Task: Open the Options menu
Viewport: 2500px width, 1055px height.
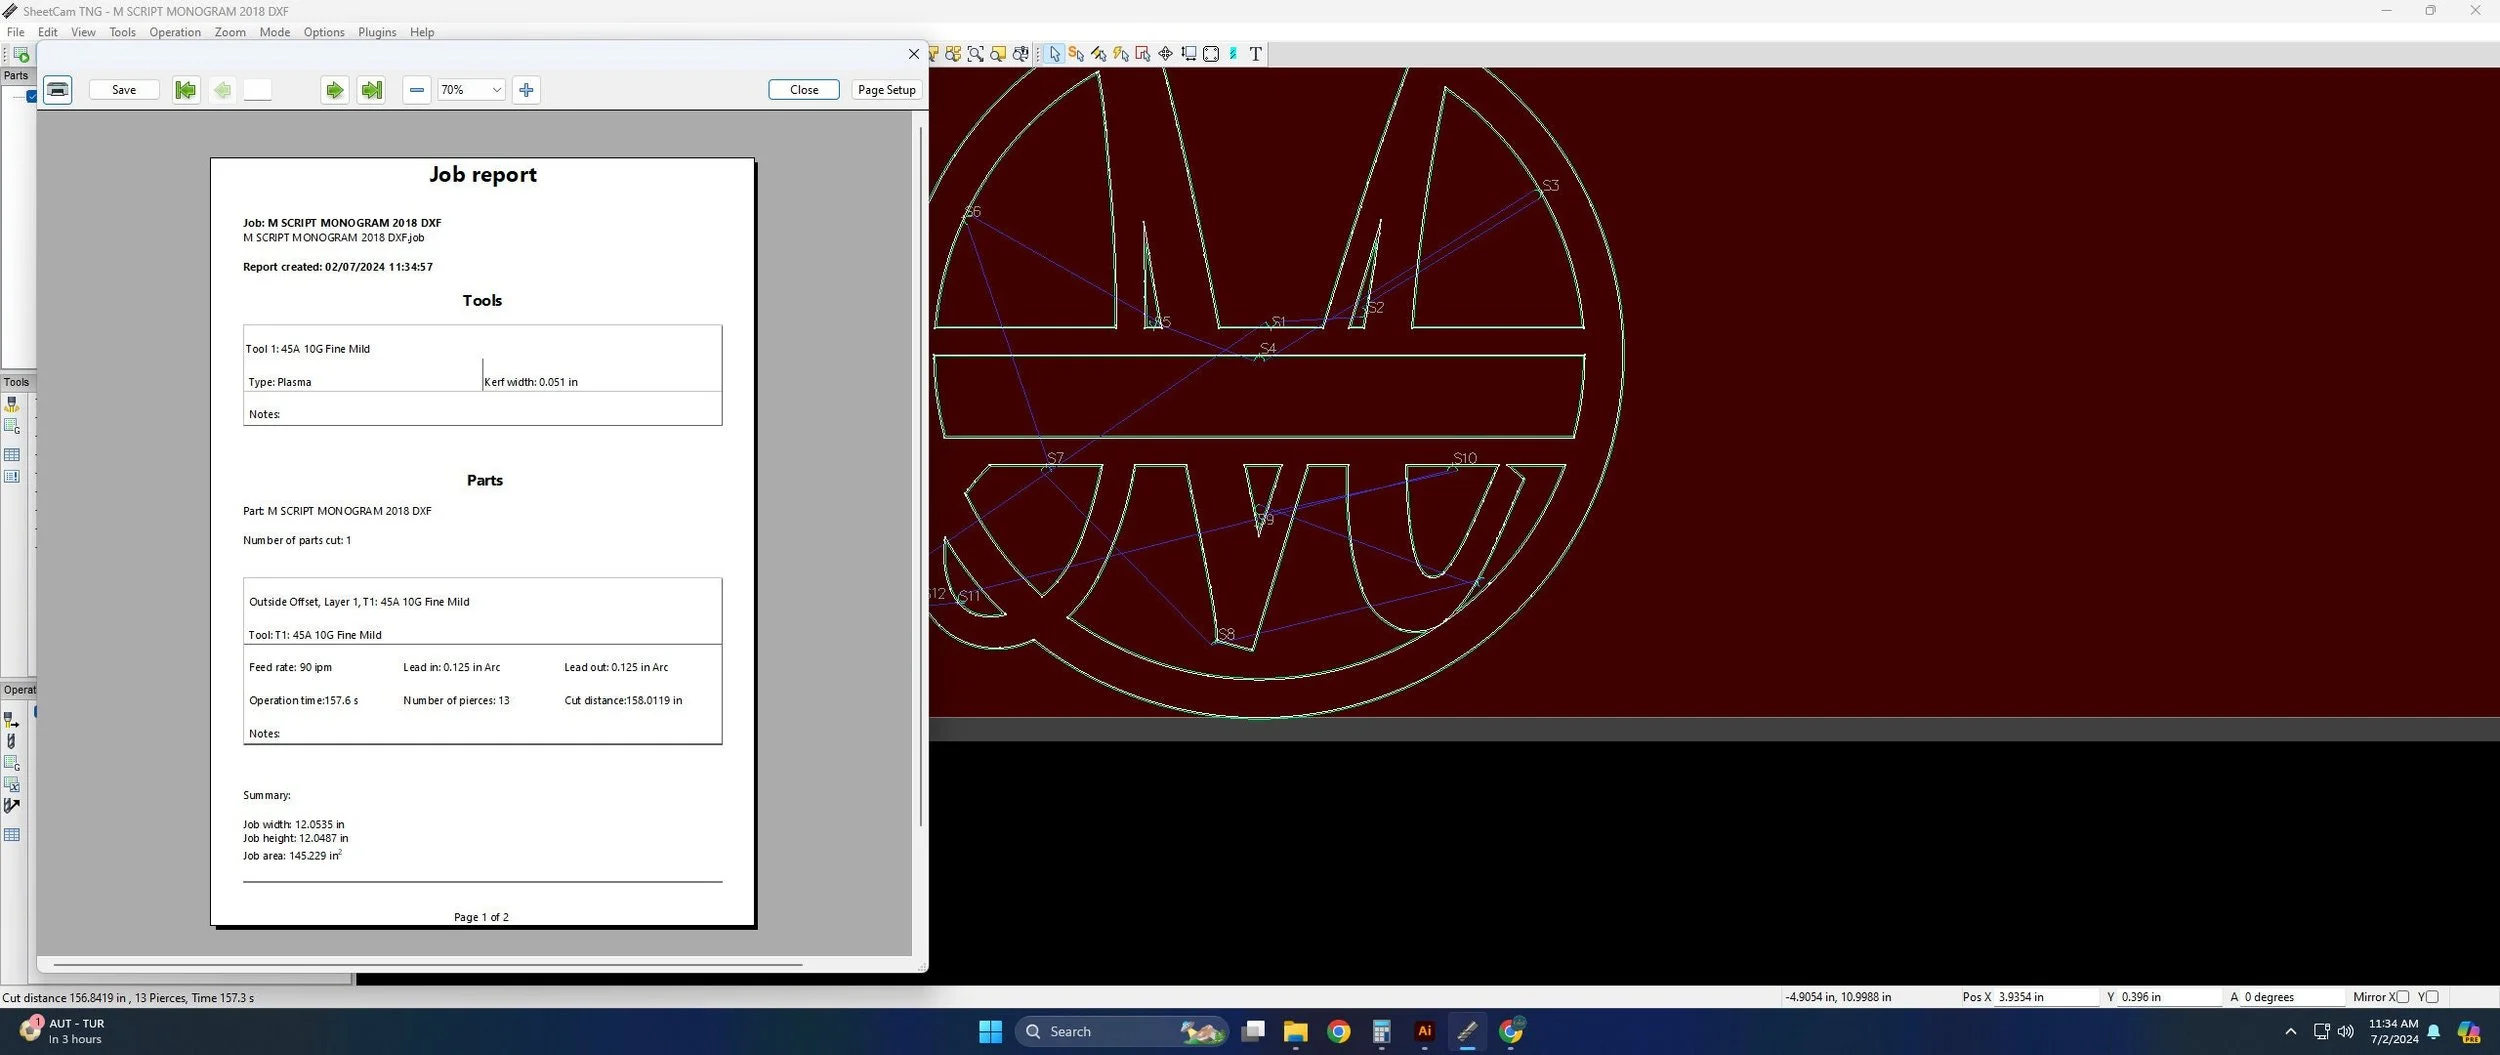Action: (324, 32)
